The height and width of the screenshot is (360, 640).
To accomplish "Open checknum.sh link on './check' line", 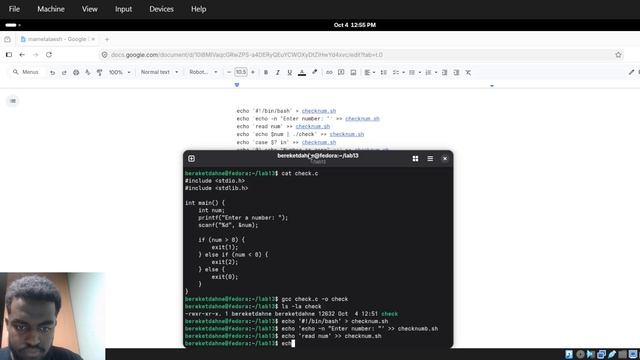I will [x=347, y=134].
